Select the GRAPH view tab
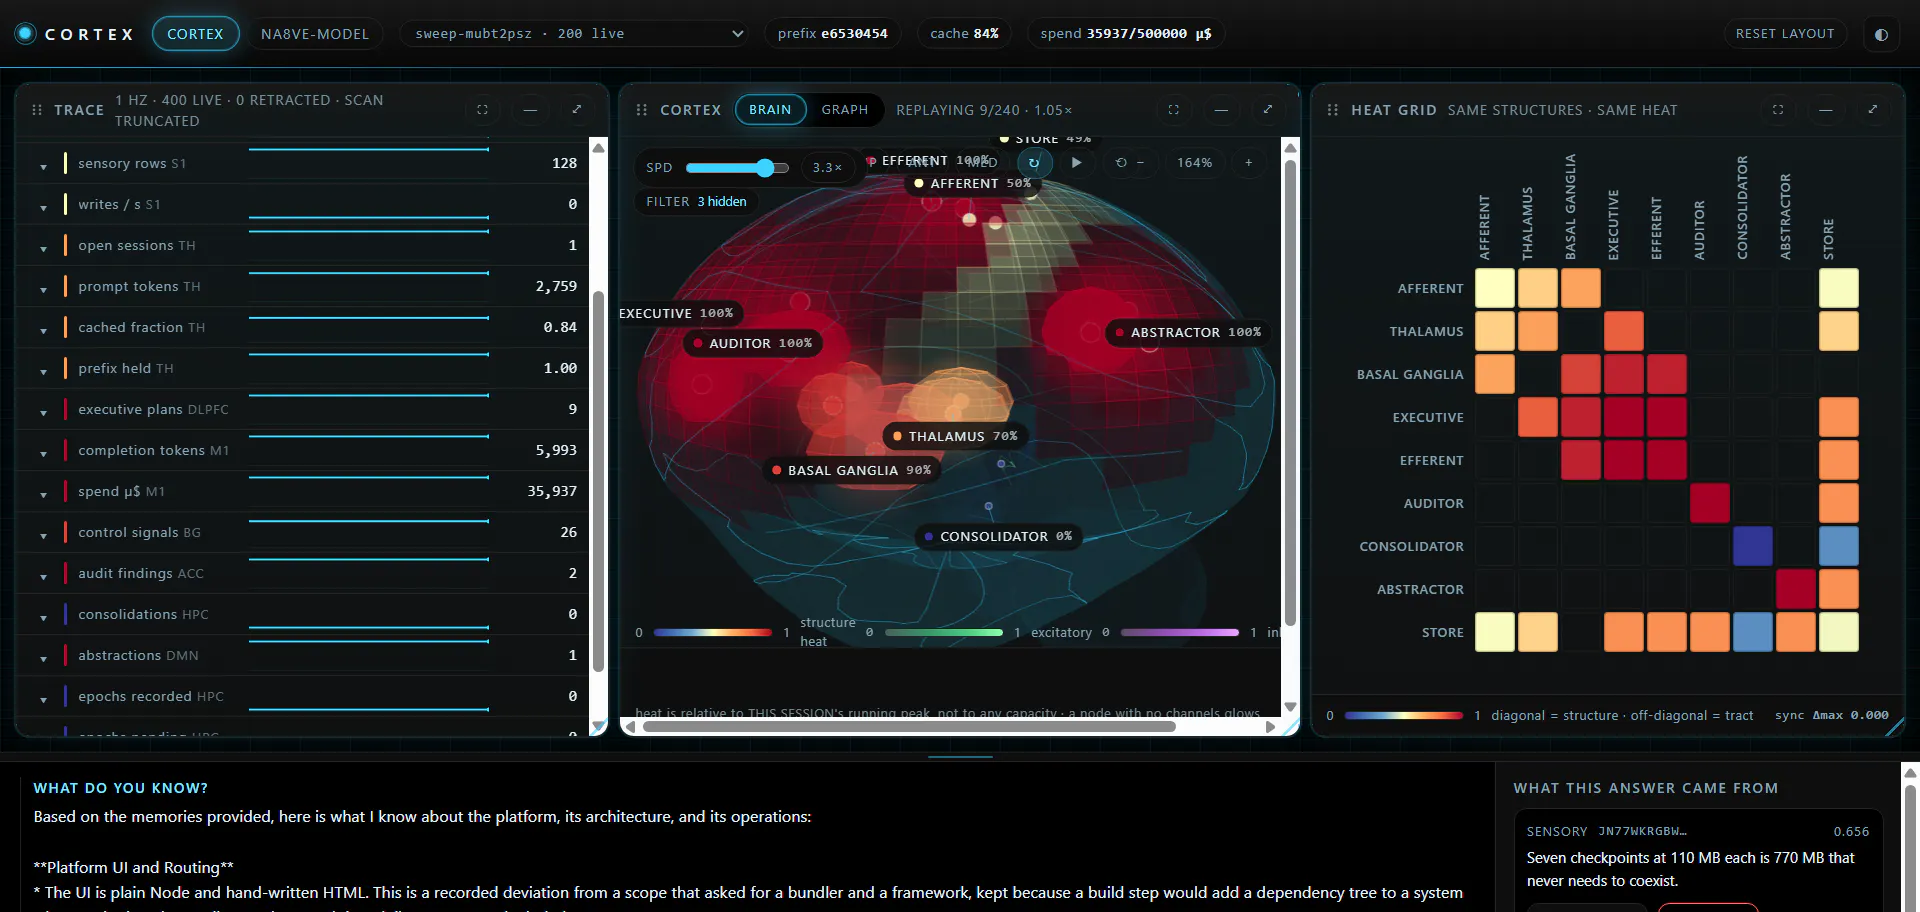Viewport: 1920px width, 912px height. (x=845, y=110)
